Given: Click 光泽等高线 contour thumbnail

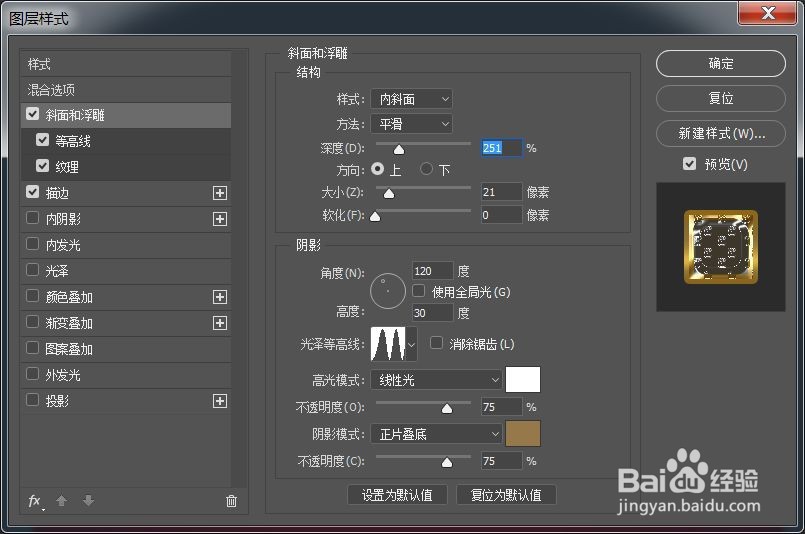Looking at the screenshot, I should tap(388, 345).
